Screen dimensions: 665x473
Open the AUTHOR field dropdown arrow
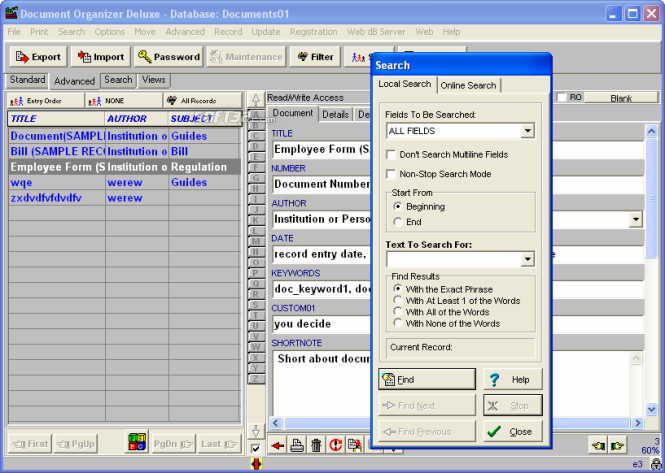636,219
